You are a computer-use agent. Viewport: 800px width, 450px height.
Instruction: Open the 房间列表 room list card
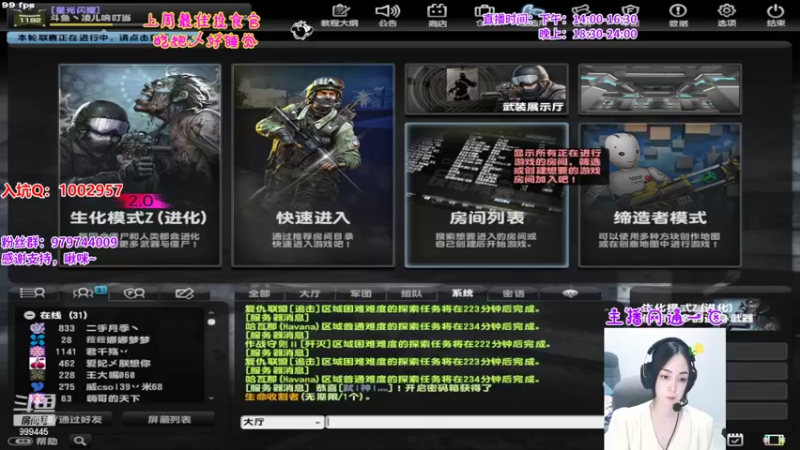coord(486,195)
